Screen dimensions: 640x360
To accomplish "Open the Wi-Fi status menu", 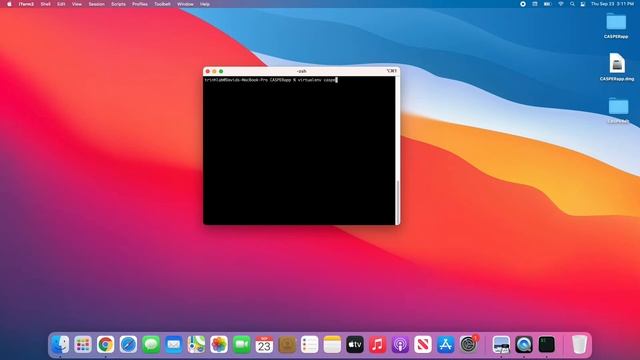I will (561, 4).
